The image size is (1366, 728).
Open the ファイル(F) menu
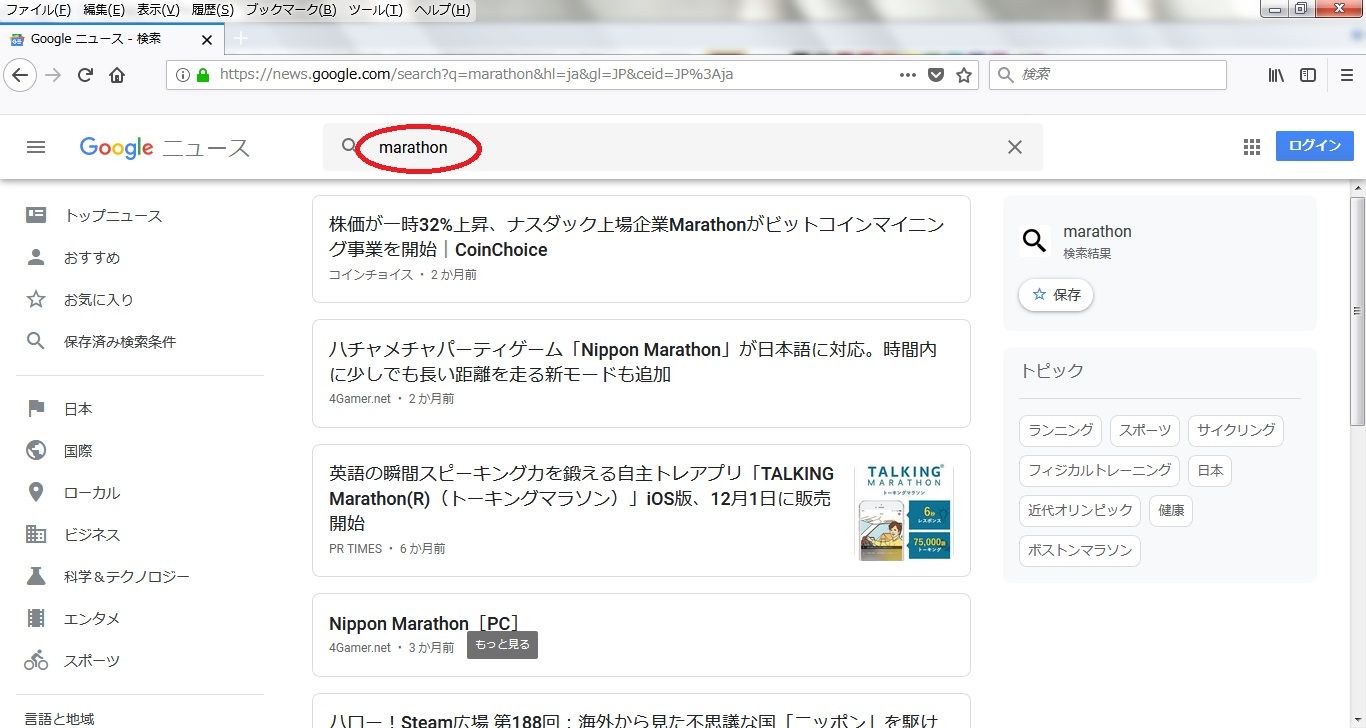(39, 10)
